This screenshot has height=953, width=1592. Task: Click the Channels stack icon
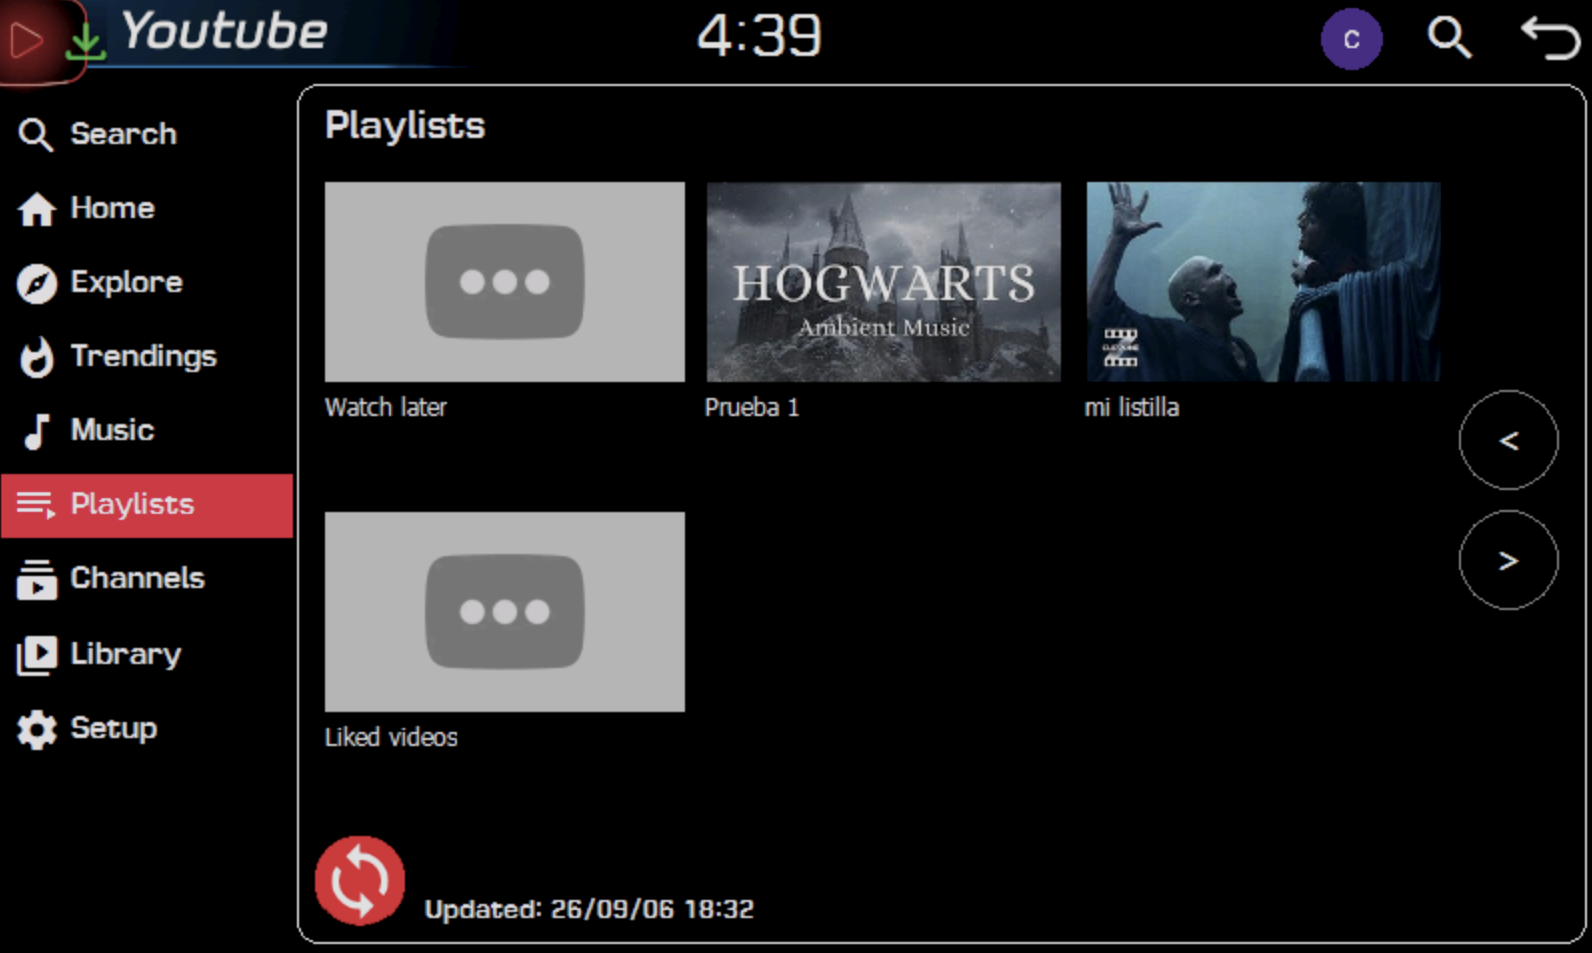37,579
